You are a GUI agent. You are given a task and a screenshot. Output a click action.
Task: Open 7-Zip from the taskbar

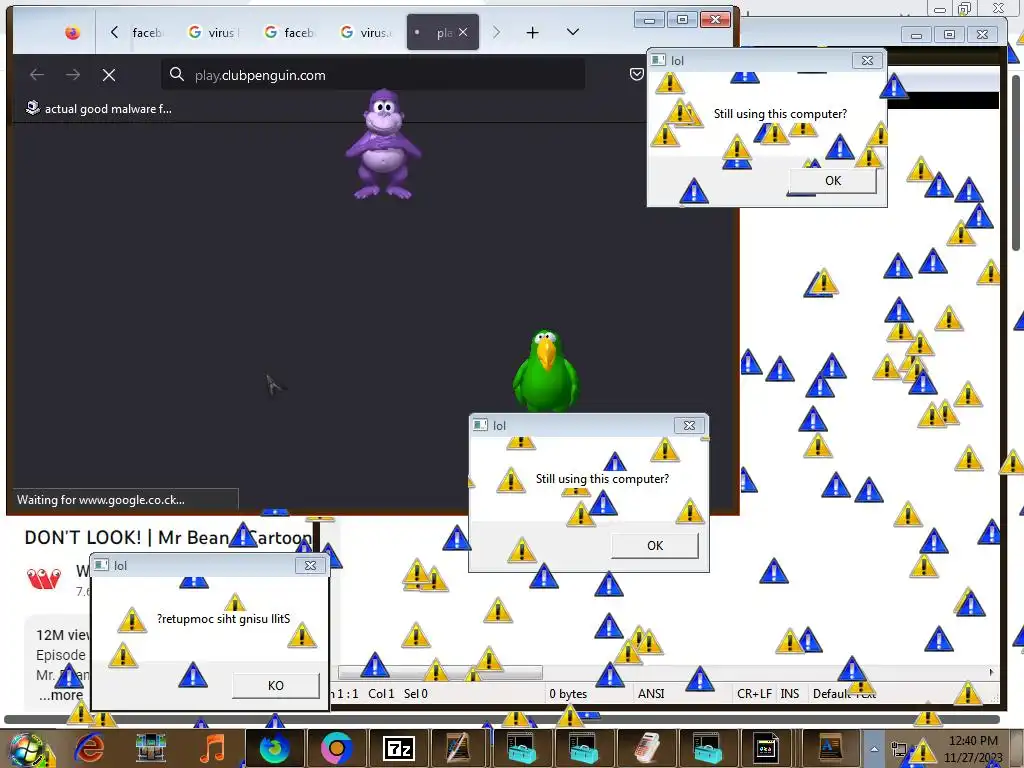coord(398,748)
